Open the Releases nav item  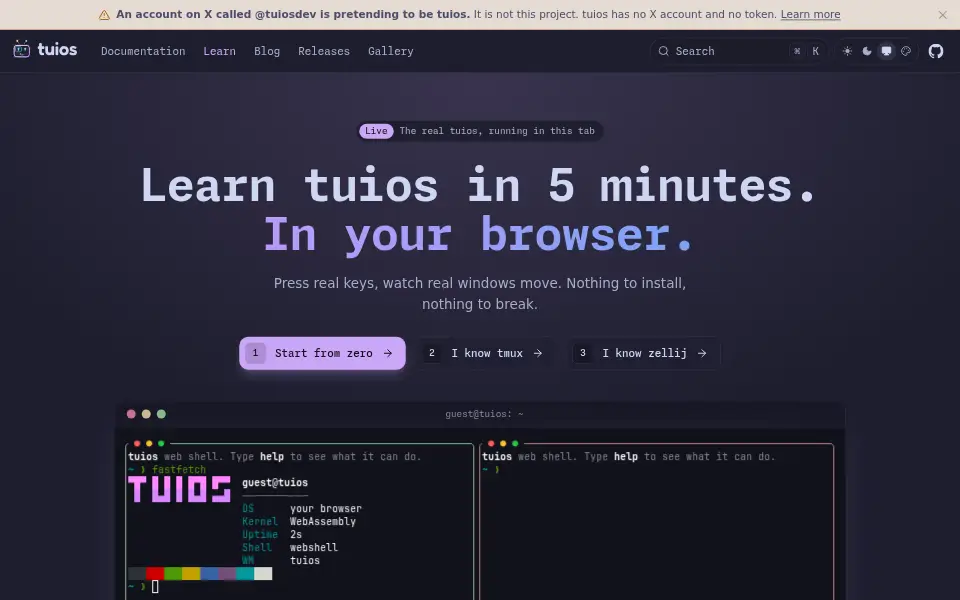324,51
